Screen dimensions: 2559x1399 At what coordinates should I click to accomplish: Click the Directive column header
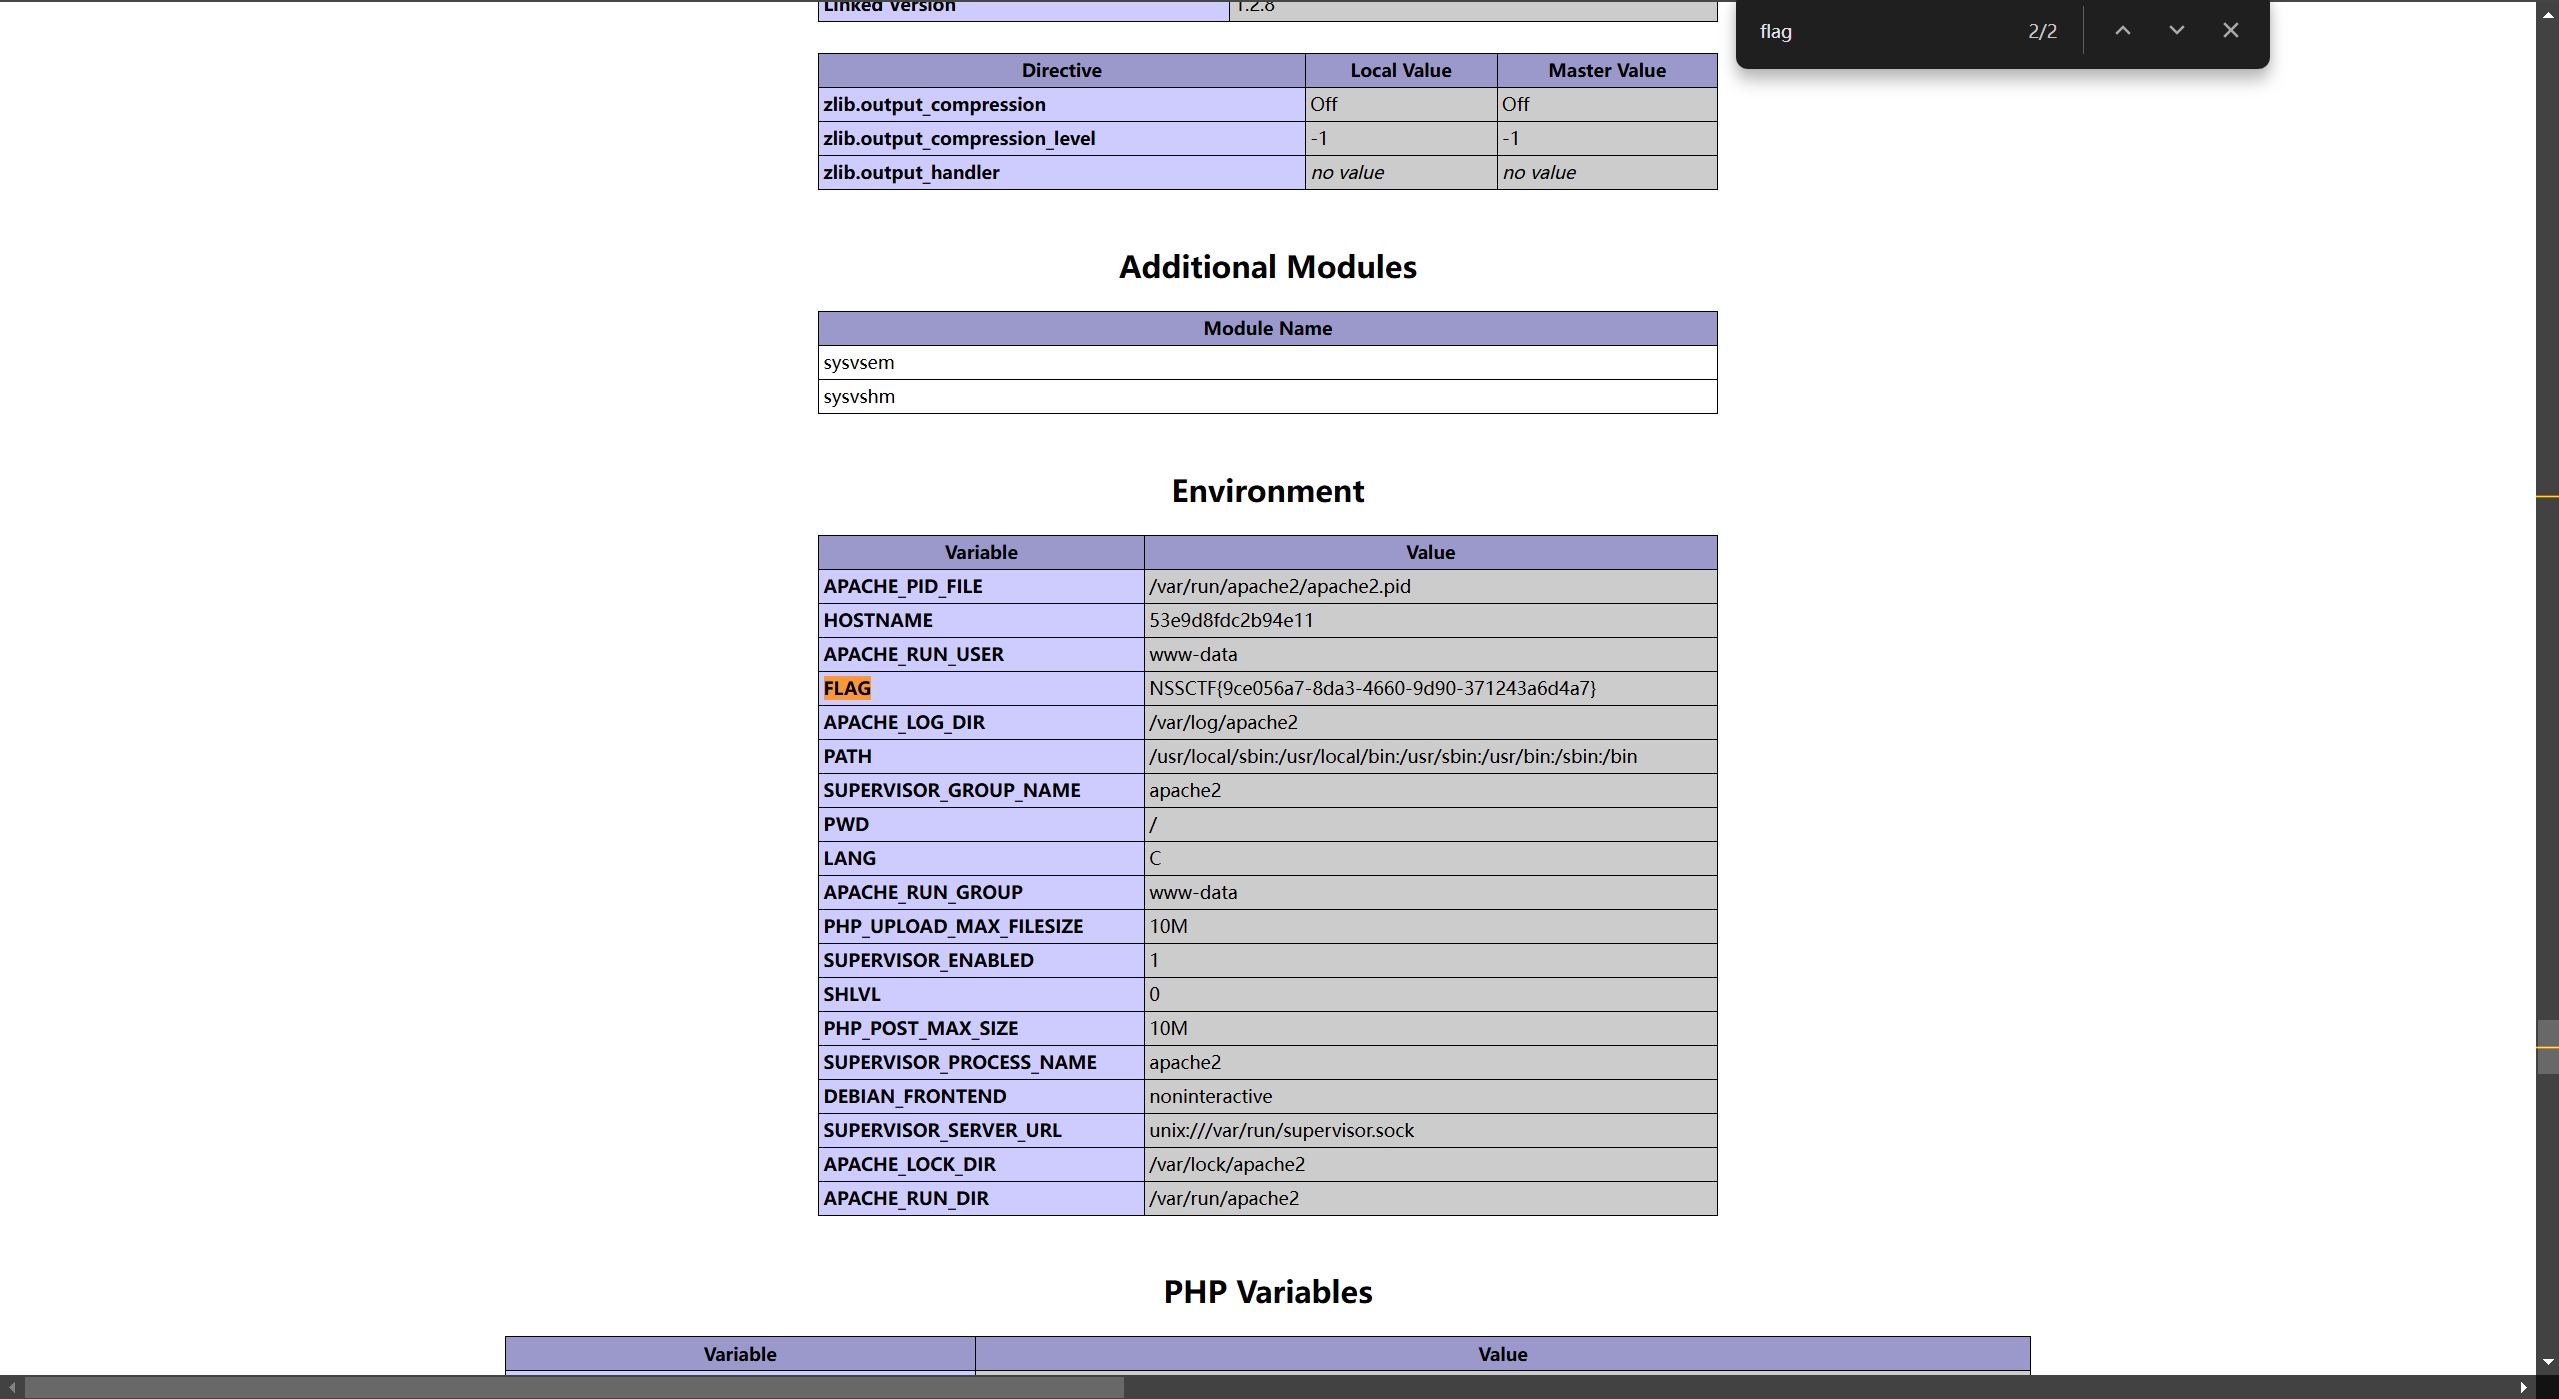pos(1061,70)
